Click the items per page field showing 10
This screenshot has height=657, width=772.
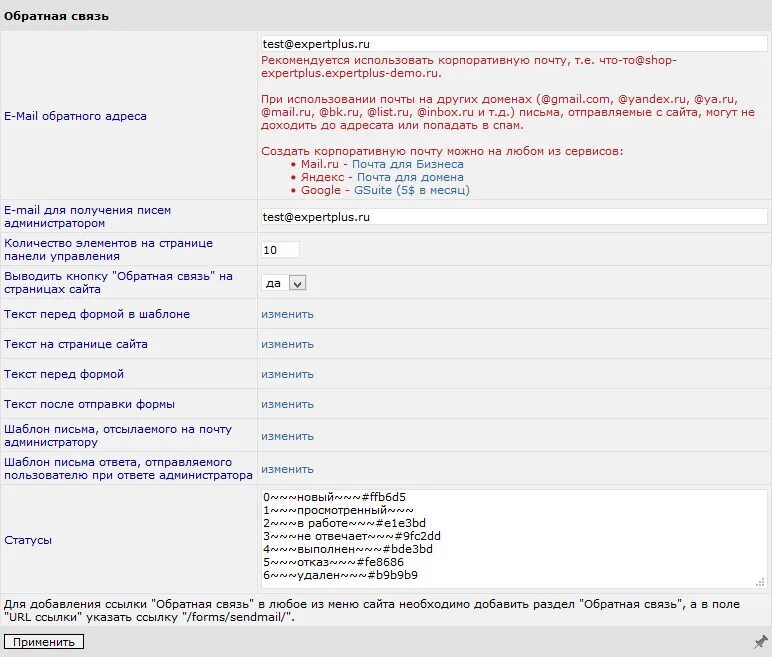point(280,250)
